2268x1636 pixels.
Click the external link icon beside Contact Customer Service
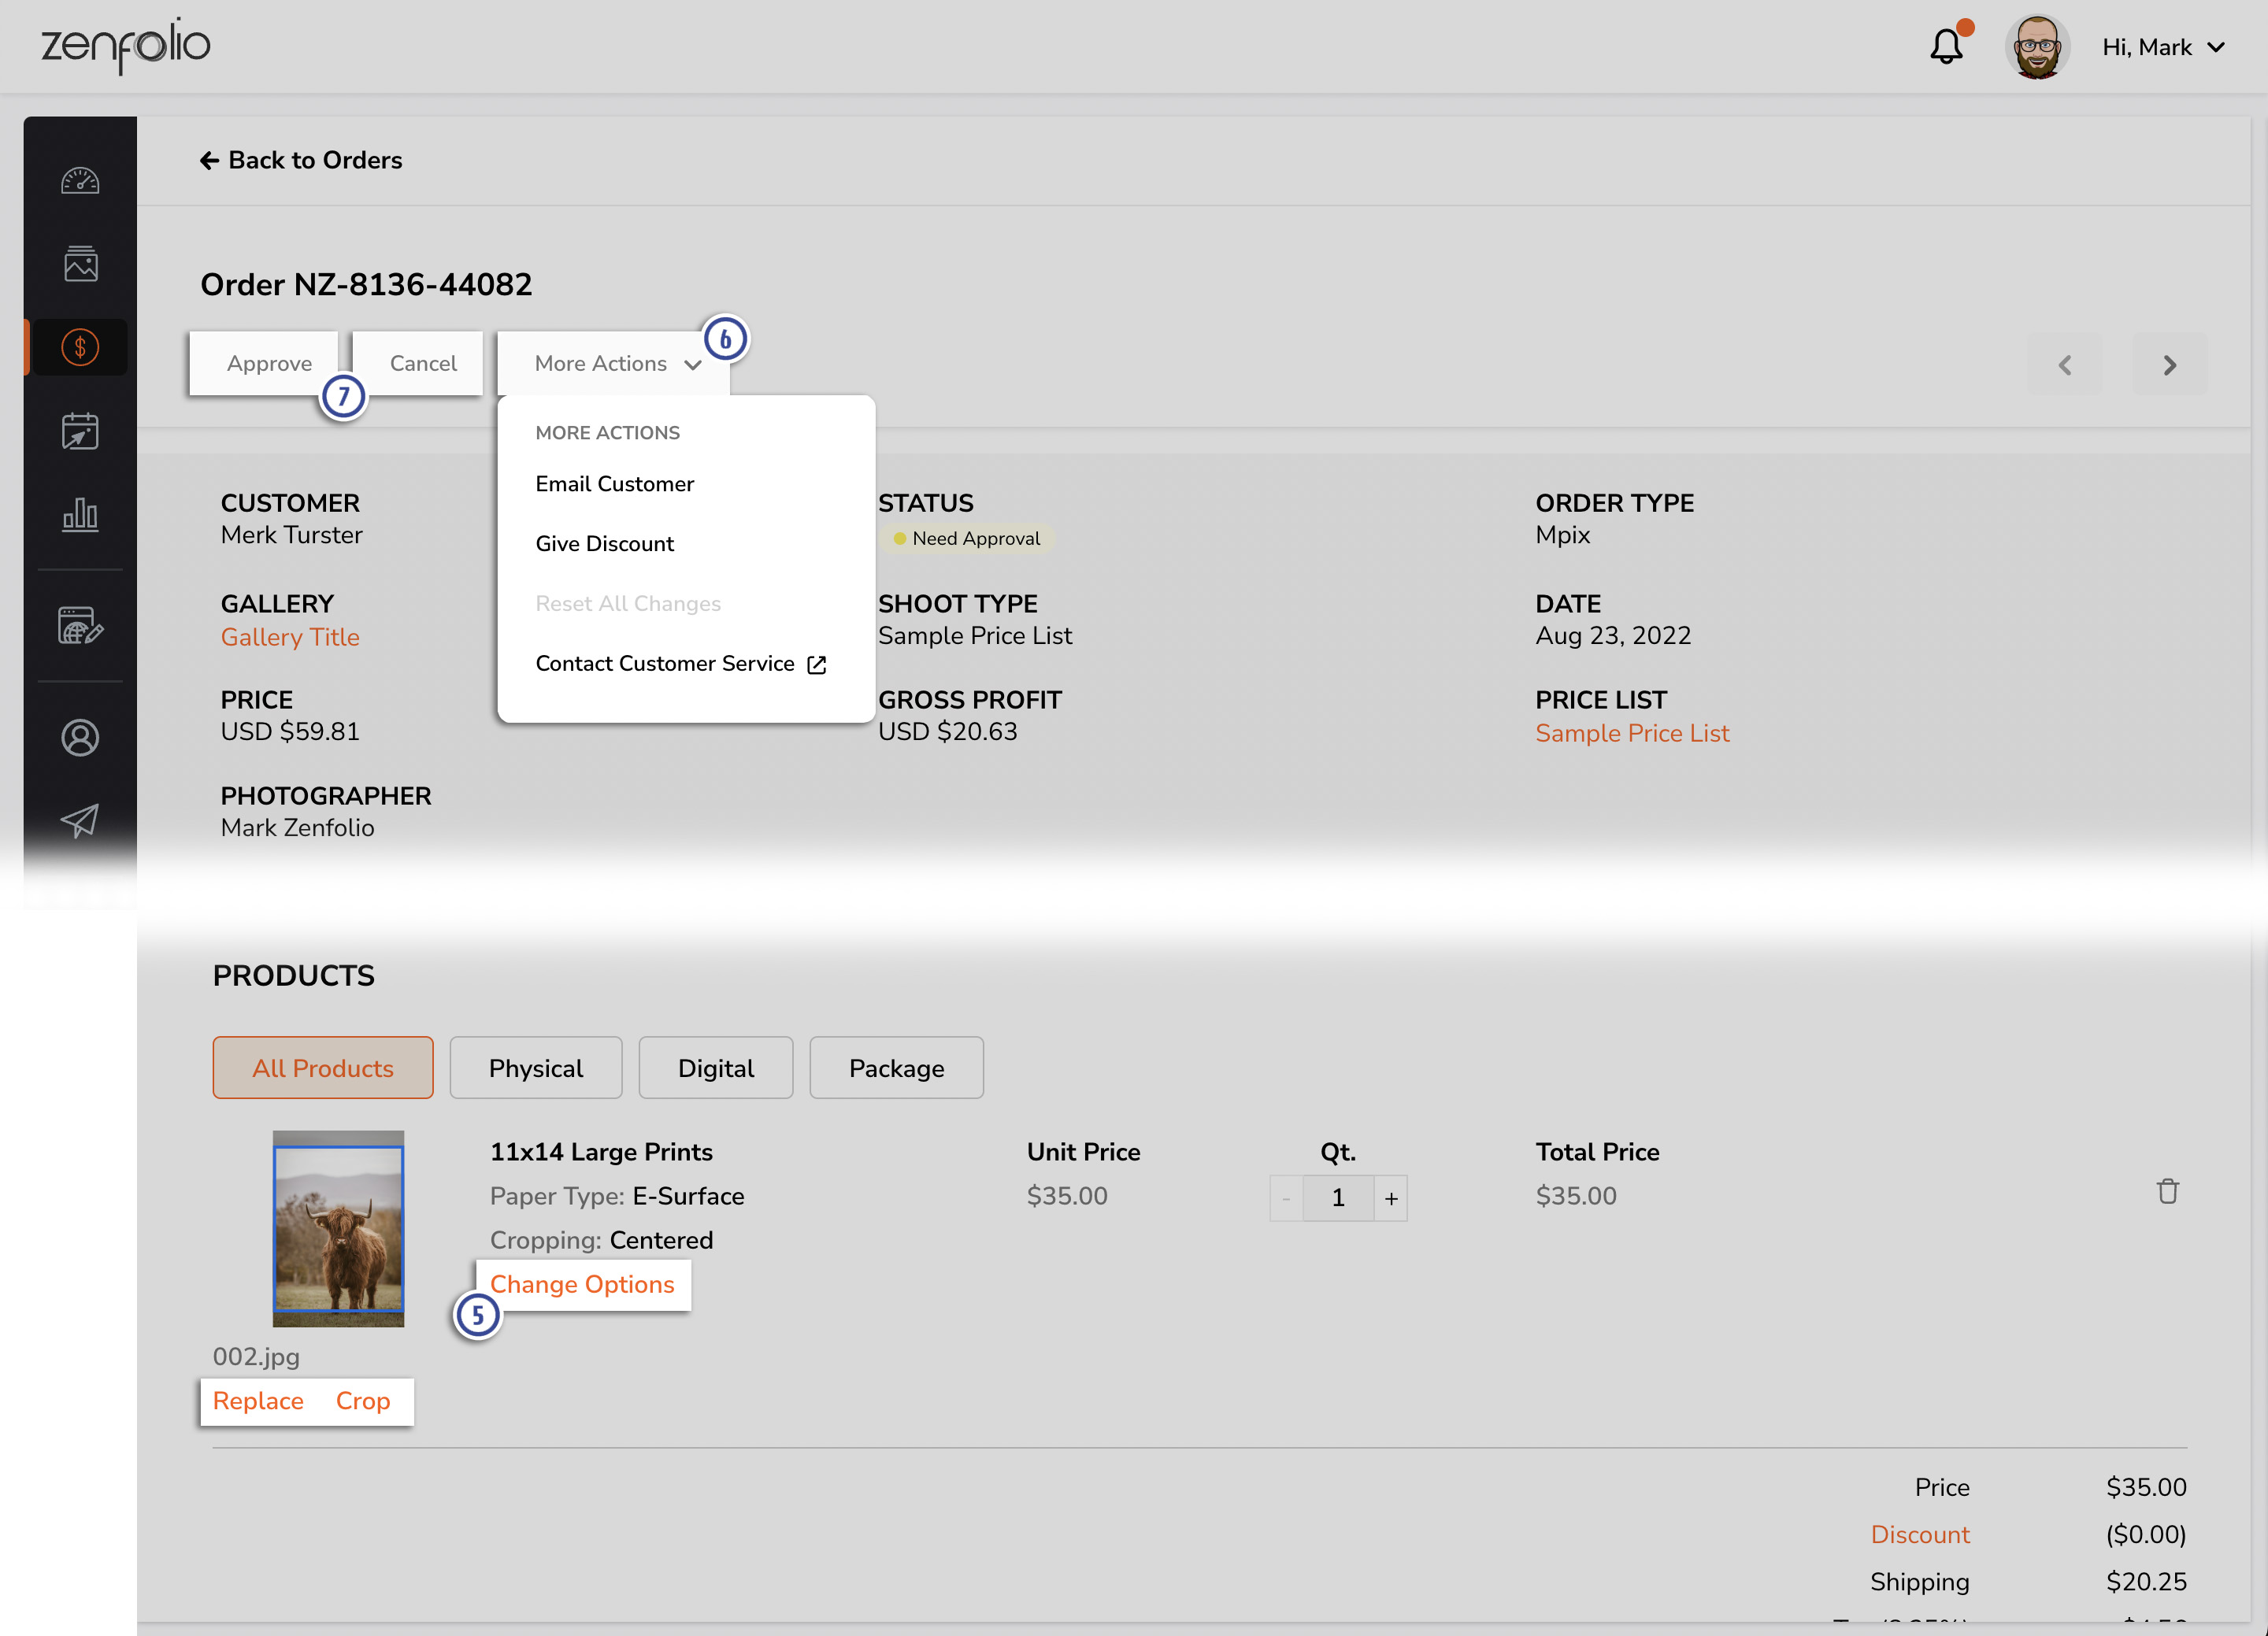817,665
